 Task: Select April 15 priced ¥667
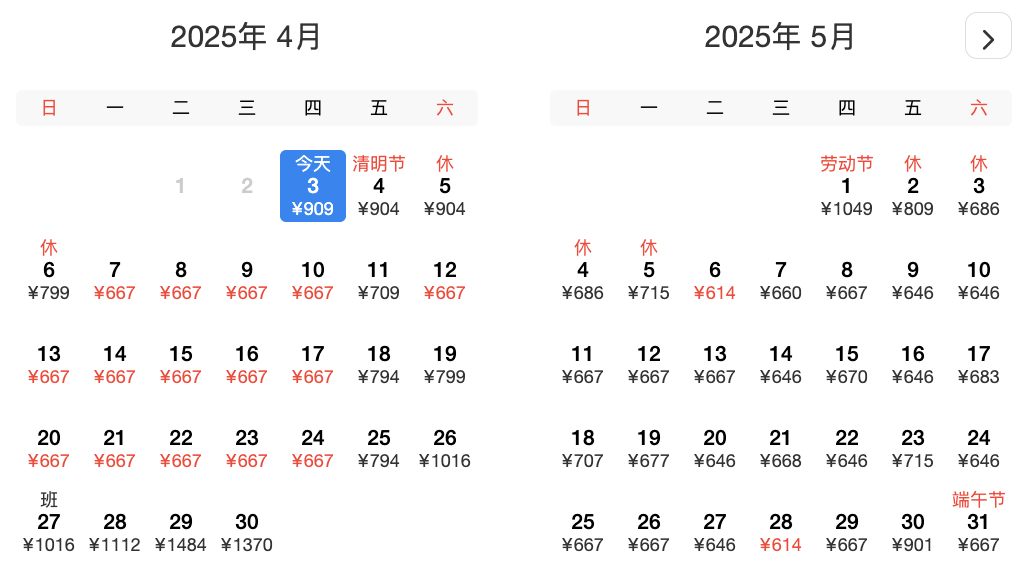(181, 365)
